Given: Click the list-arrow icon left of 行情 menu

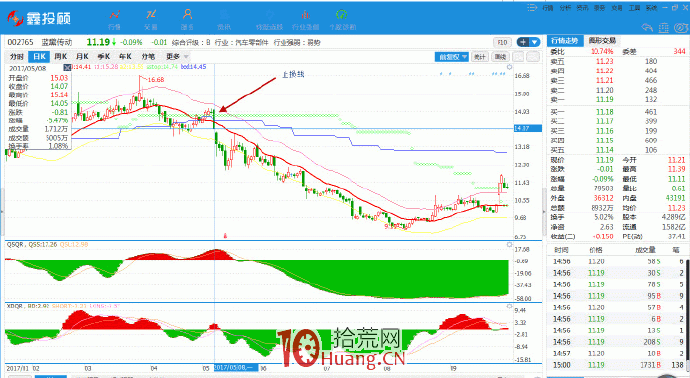Looking at the screenshot, I should [x=532, y=7].
